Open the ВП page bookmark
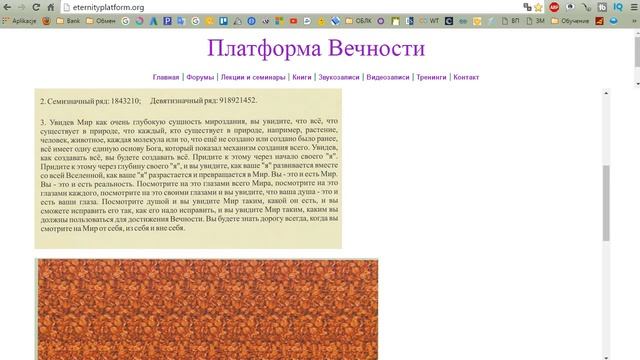640x360 pixels. (511, 21)
